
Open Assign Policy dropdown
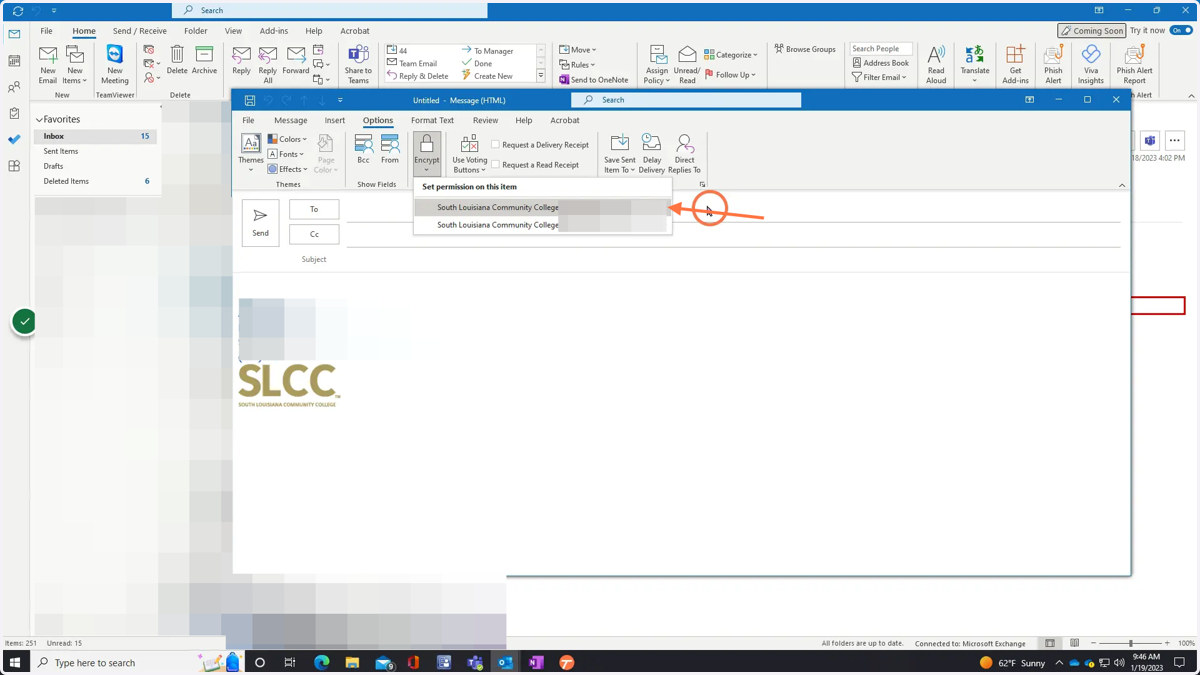(x=657, y=65)
